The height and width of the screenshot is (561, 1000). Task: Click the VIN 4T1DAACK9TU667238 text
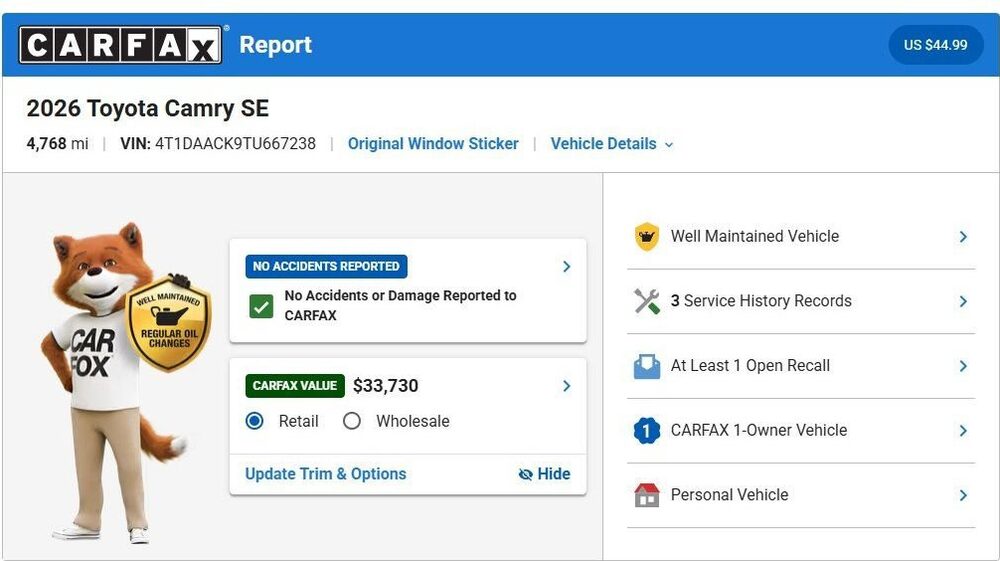(218, 144)
